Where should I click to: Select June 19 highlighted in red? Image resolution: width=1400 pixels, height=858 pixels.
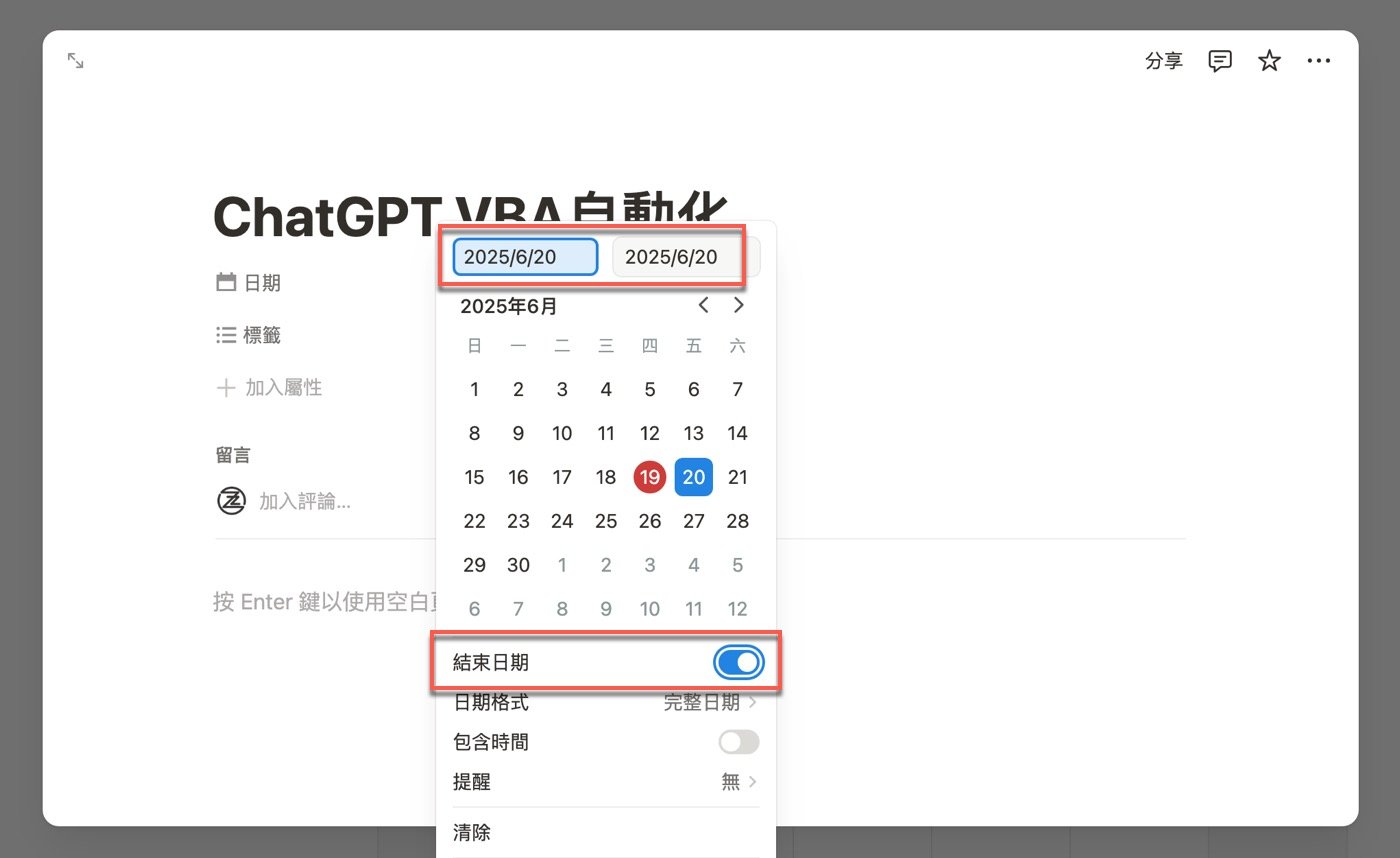click(650, 477)
